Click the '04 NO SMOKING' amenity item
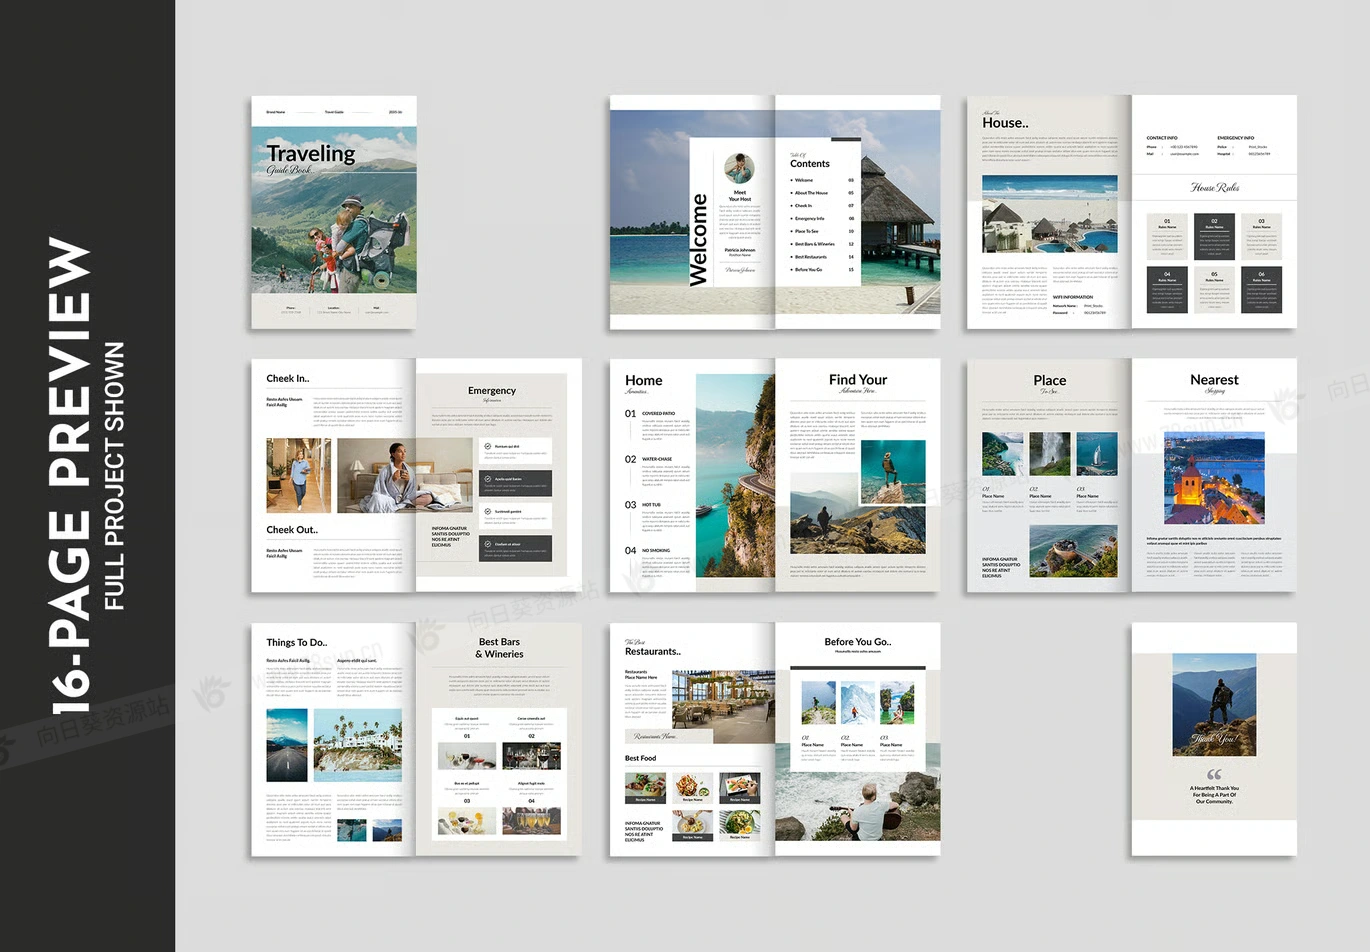The height and width of the screenshot is (952, 1370). (656, 551)
